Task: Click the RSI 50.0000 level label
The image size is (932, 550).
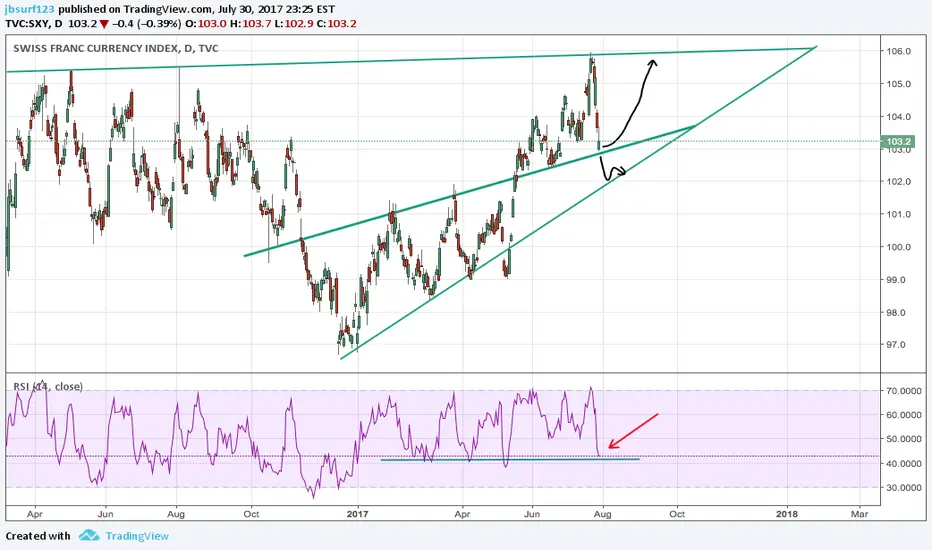Action: coord(904,439)
